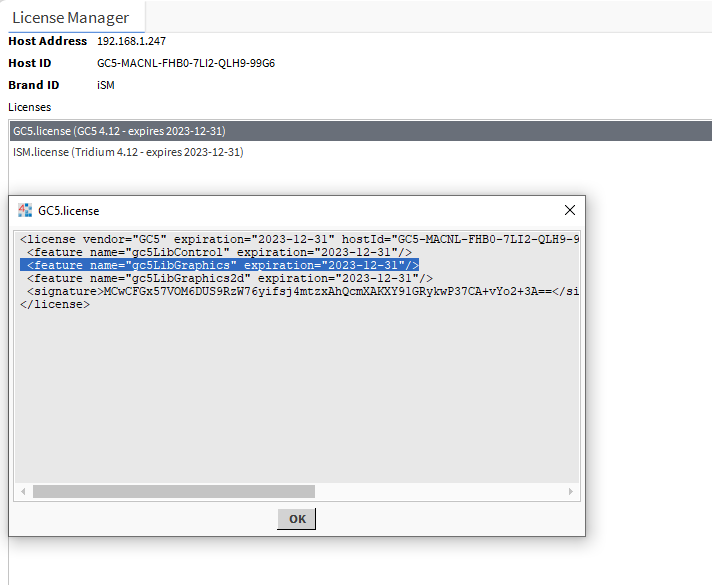Image resolution: width=712 pixels, height=585 pixels.
Task: Click the Brand ID value iSM
Action: 106,85
